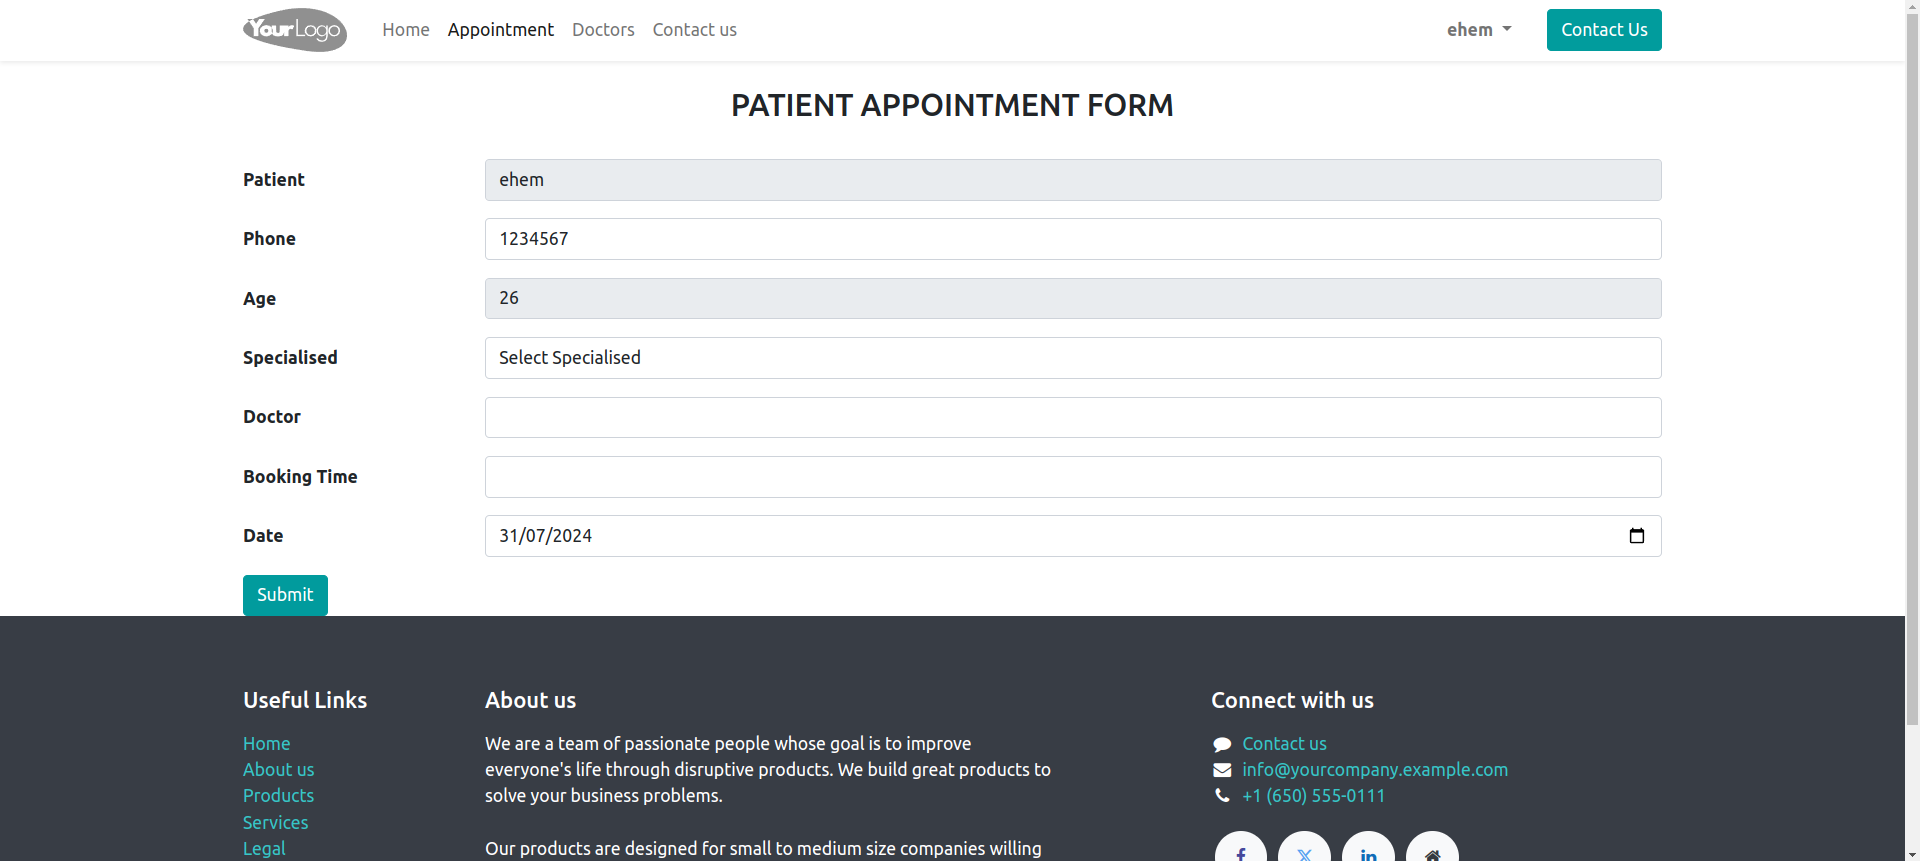This screenshot has width=1920, height=861.
Task: Click the speech bubble icon in footer
Action: pyautogui.click(x=1222, y=744)
